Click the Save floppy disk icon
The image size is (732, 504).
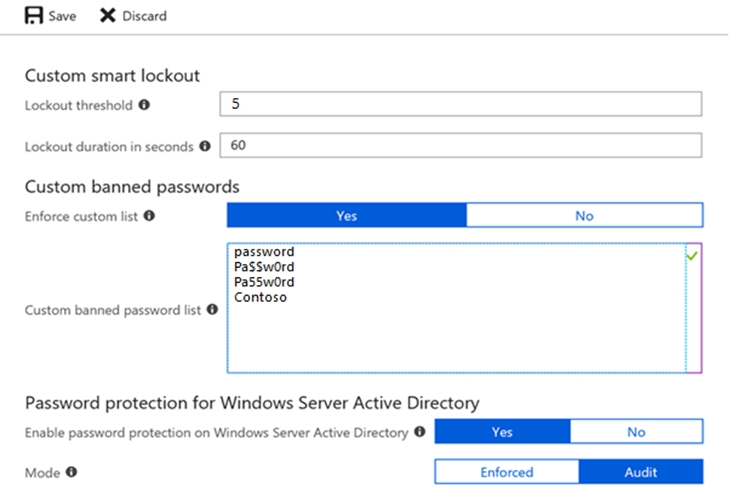pyautogui.click(x=34, y=16)
